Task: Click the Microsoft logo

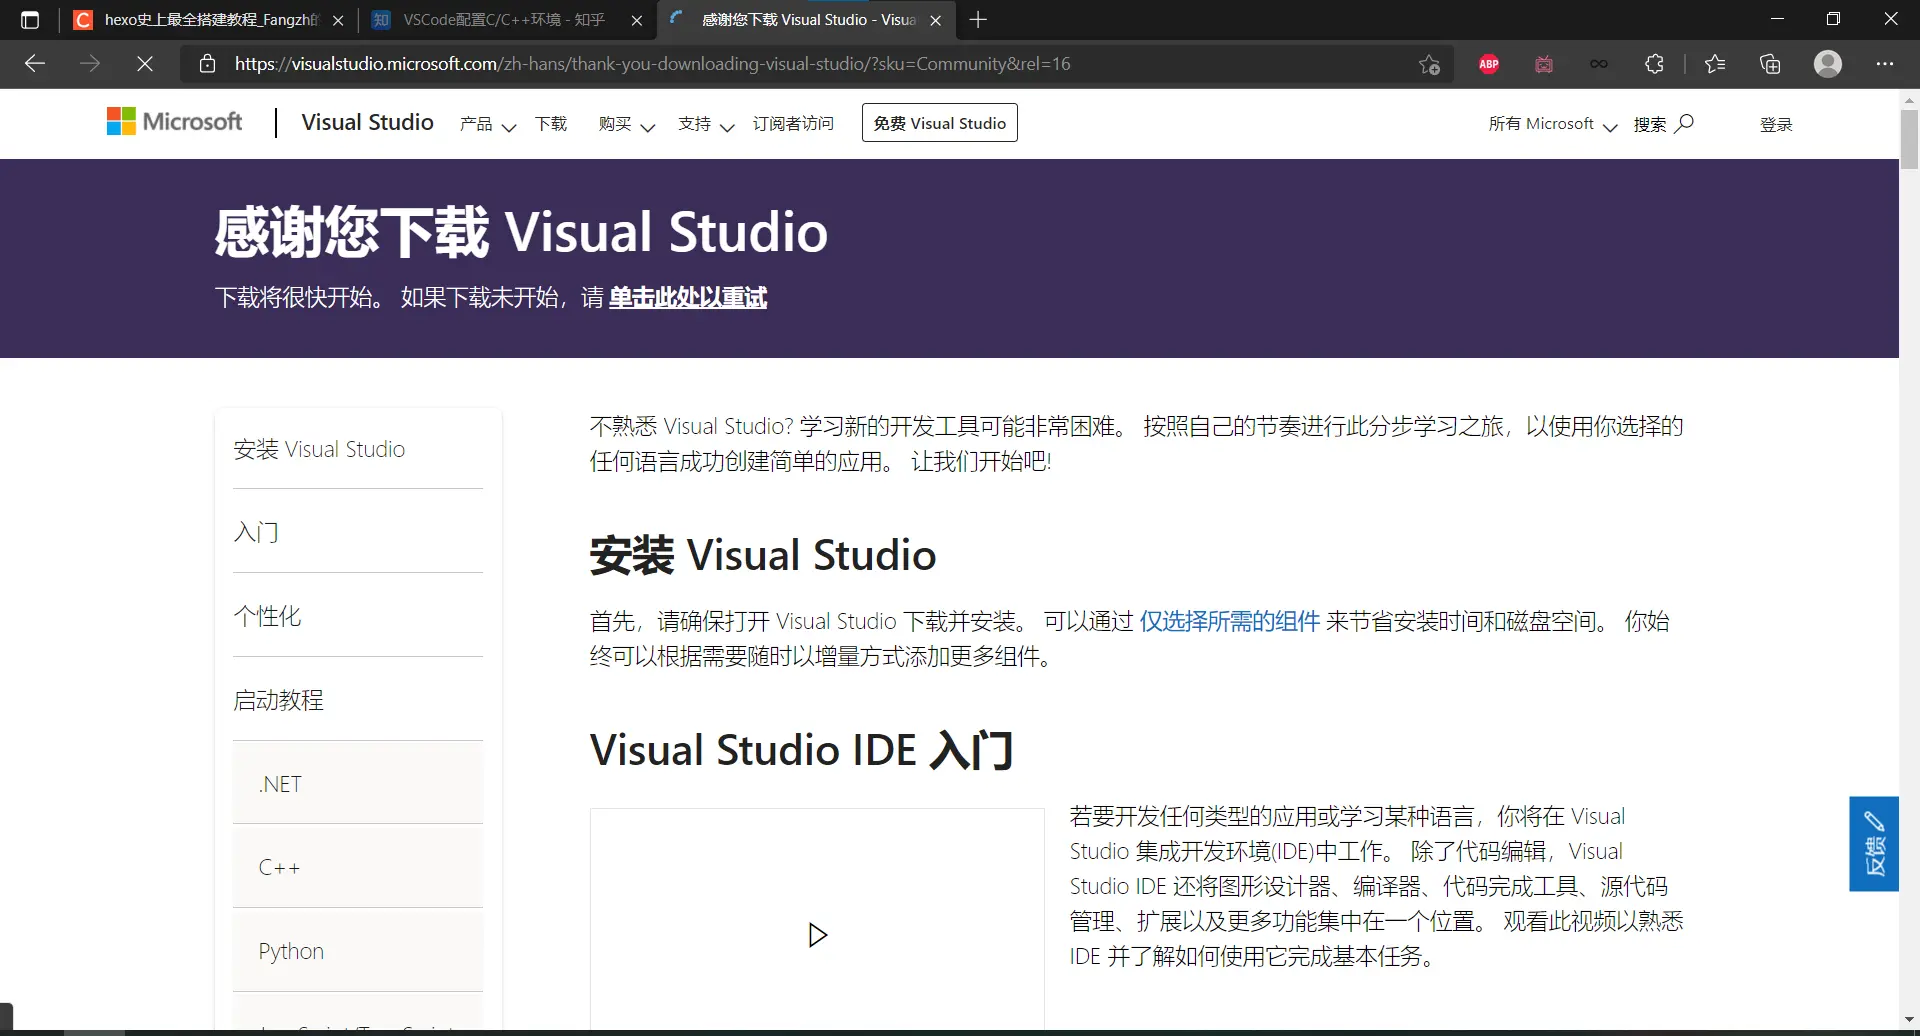Action: (175, 122)
